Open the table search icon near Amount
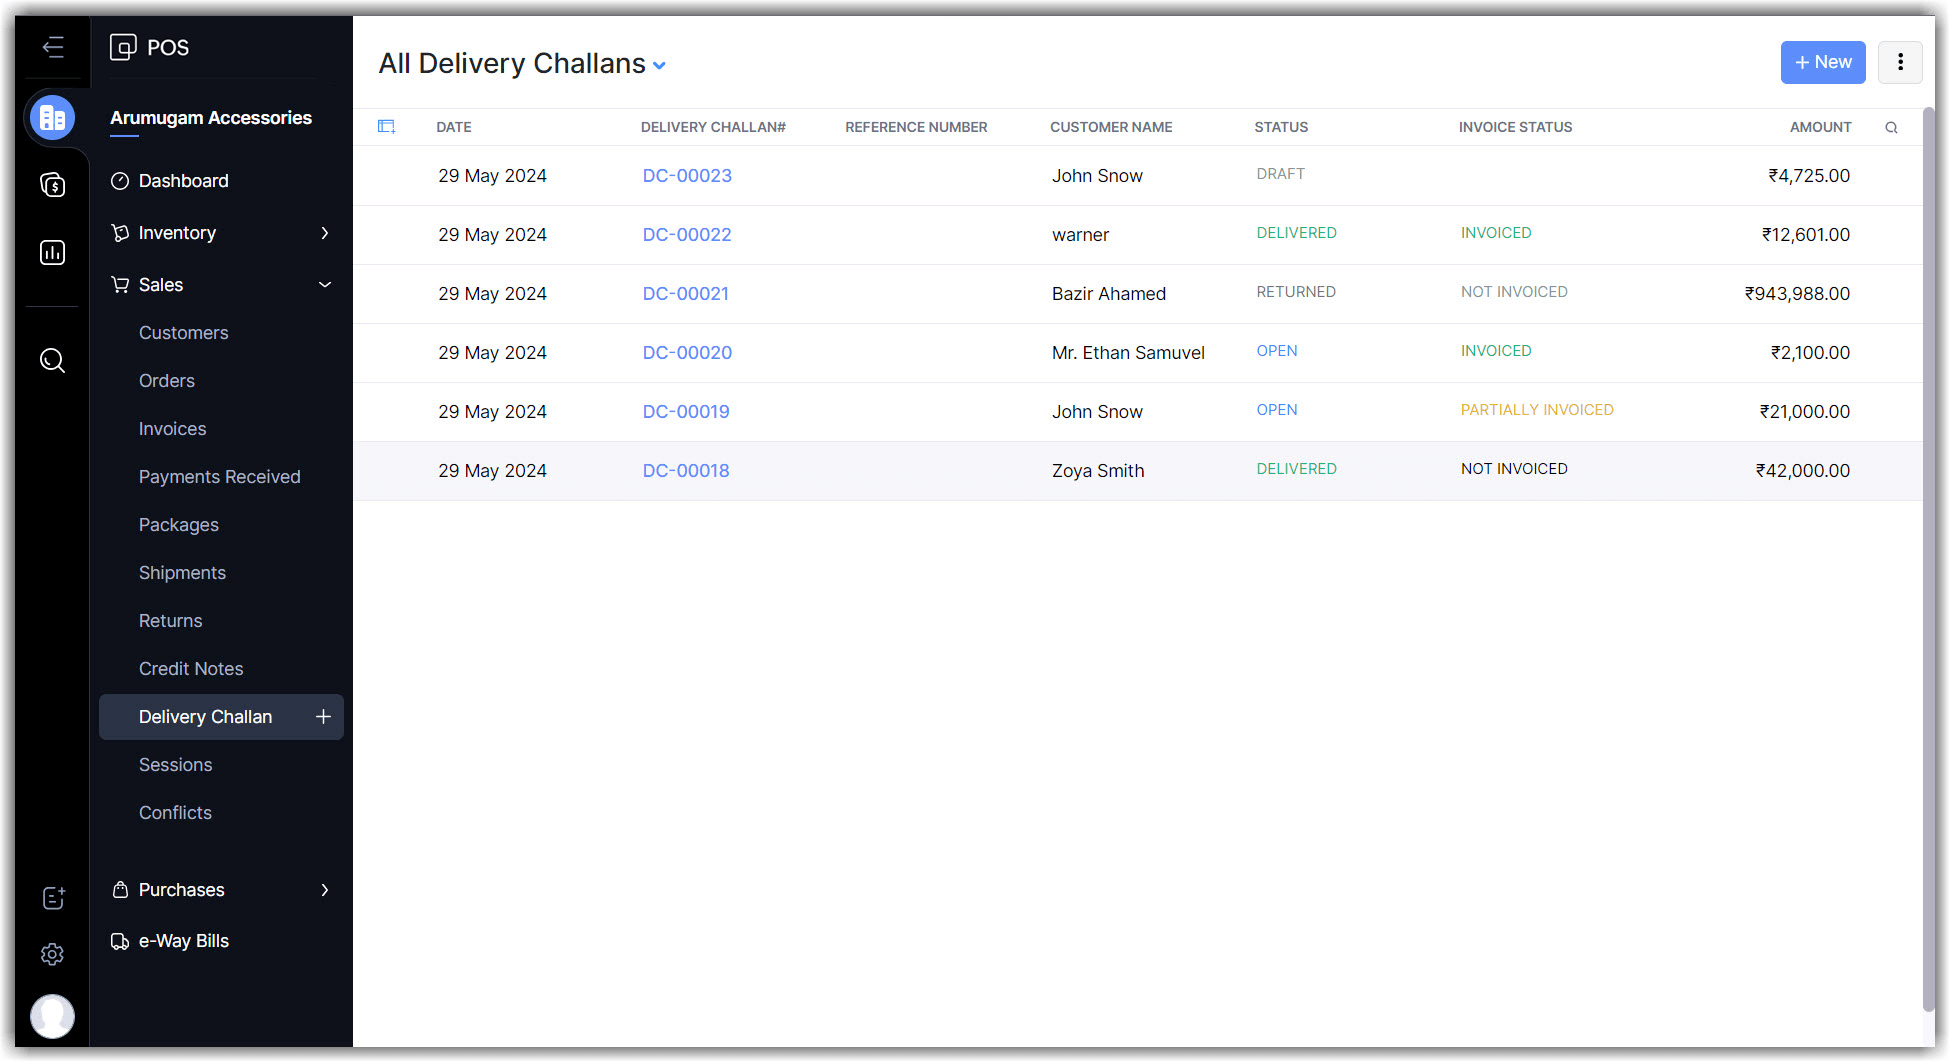The height and width of the screenshot is (1062, 1950). tap(1891, 128)
